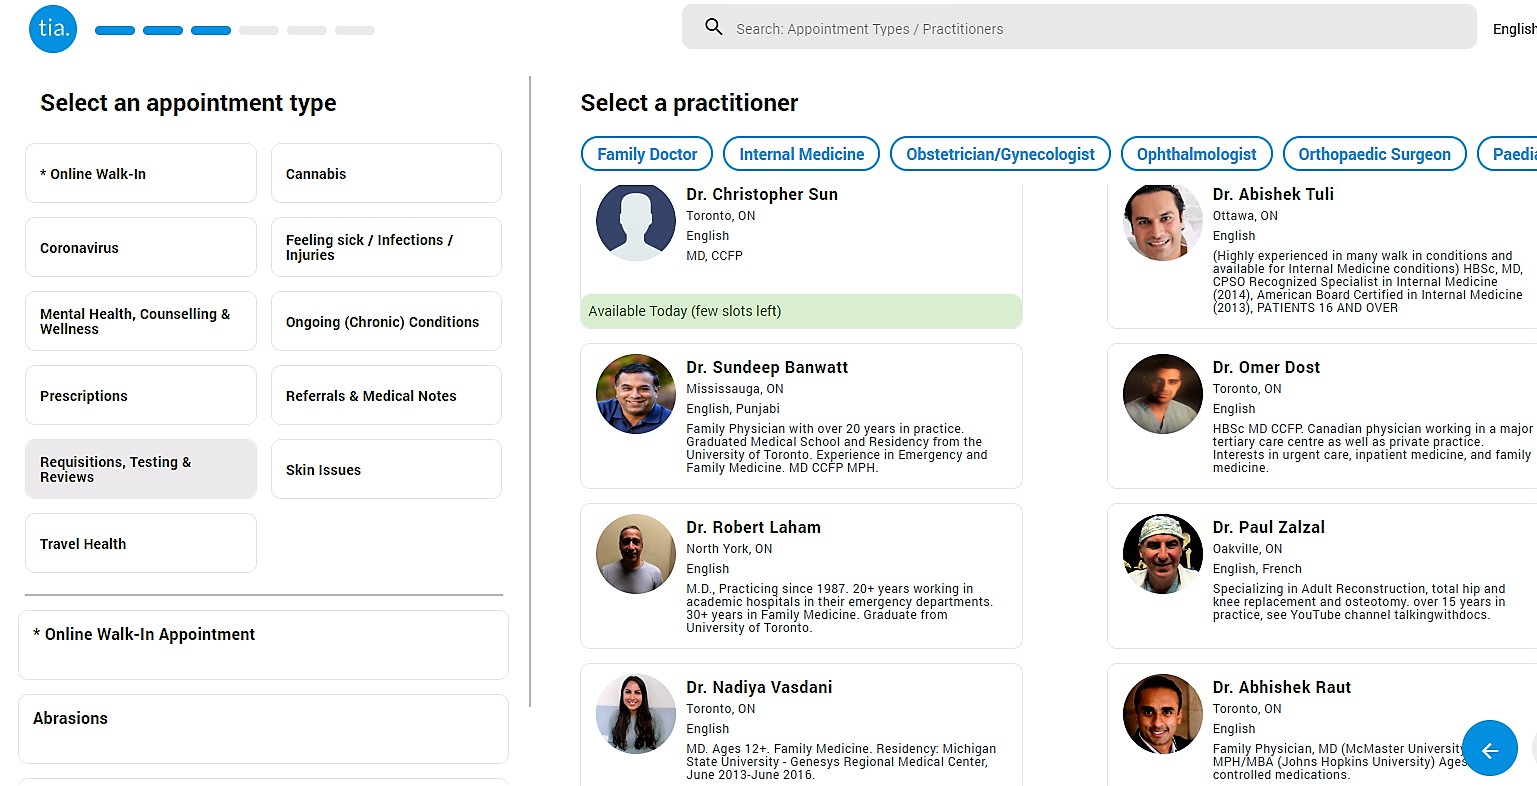Screen dimensions: 1537x786
Task: Click Dr. Nadiya Vasdani's name
Action: click(x=759, y=687)
